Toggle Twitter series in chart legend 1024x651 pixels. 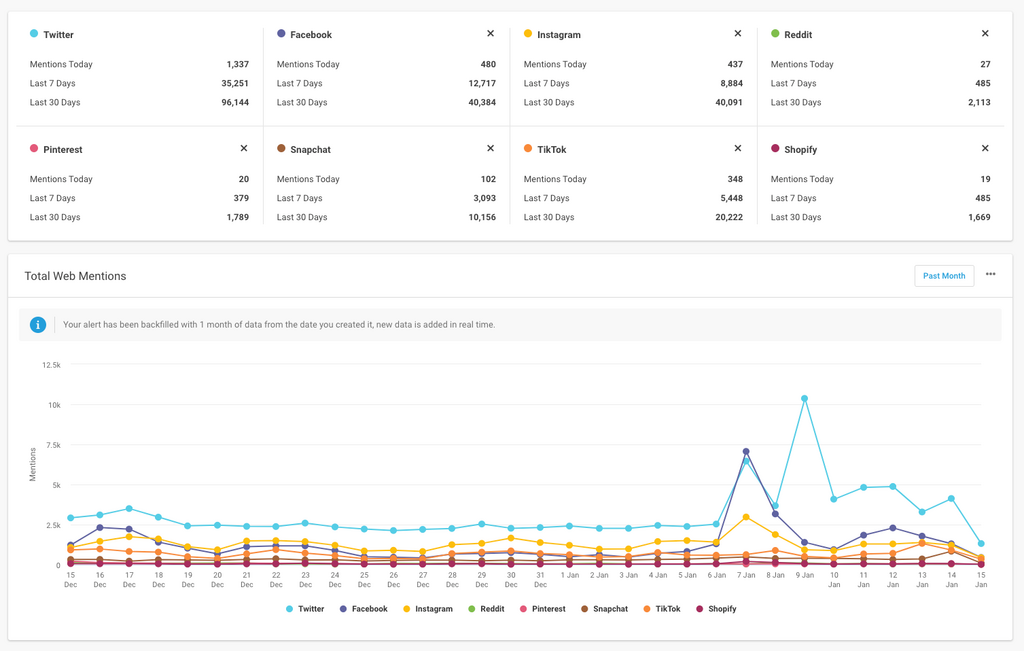point(305,609)
